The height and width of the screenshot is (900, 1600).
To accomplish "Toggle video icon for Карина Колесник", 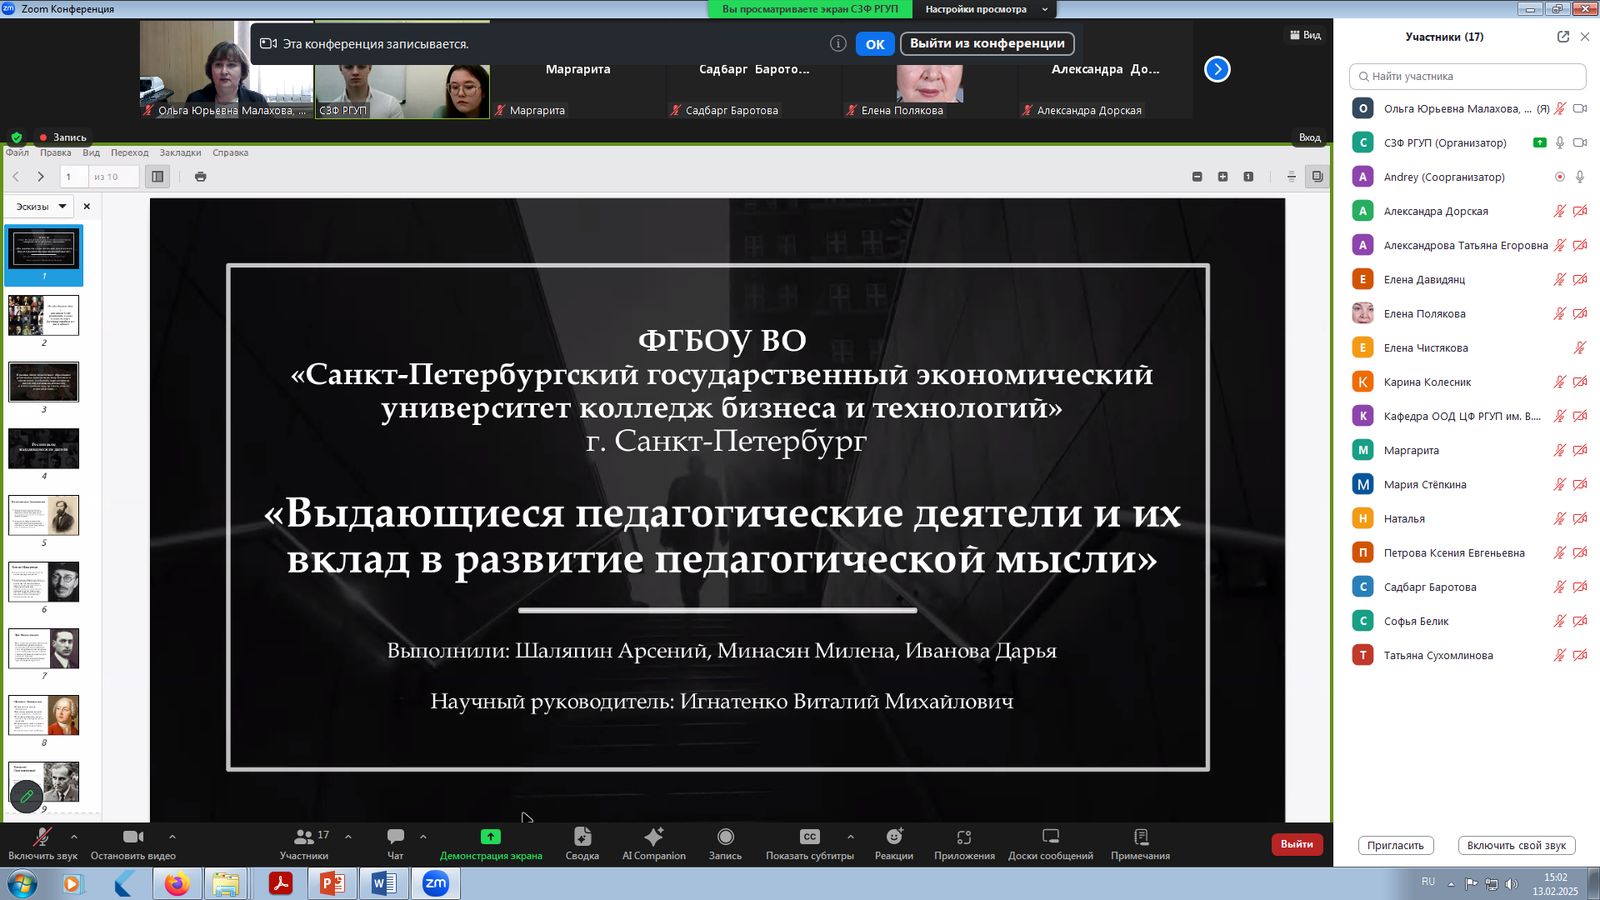I will point(1580,382).
